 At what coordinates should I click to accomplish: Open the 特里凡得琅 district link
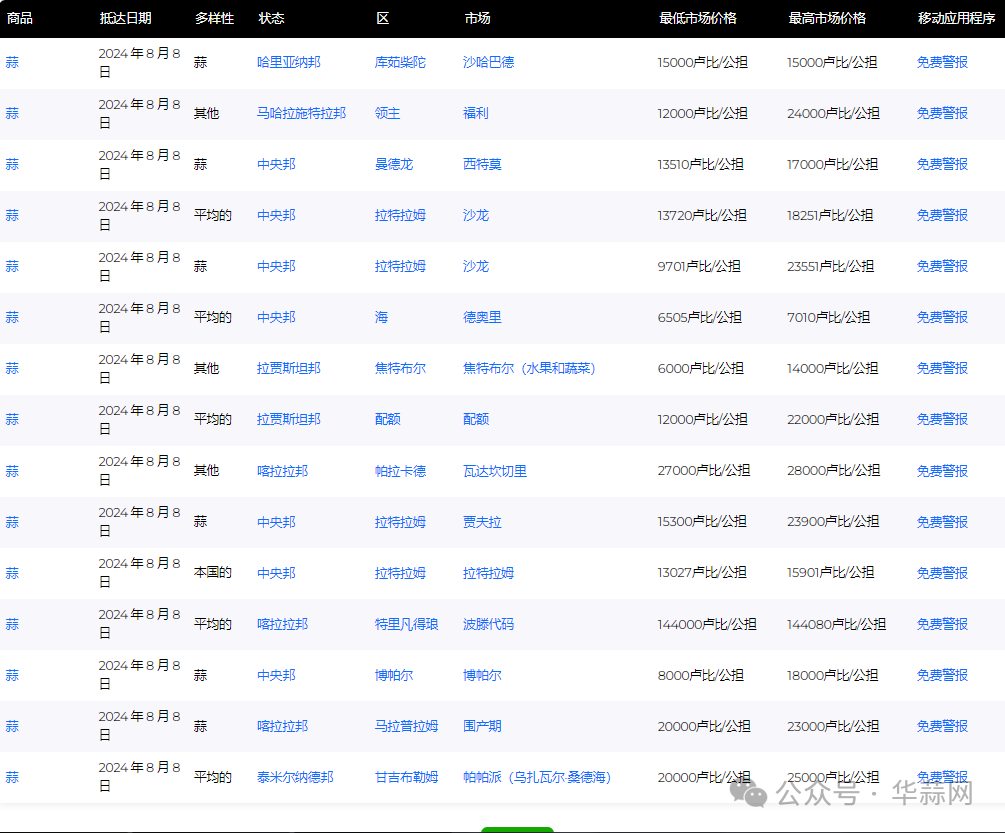(406, 624)
